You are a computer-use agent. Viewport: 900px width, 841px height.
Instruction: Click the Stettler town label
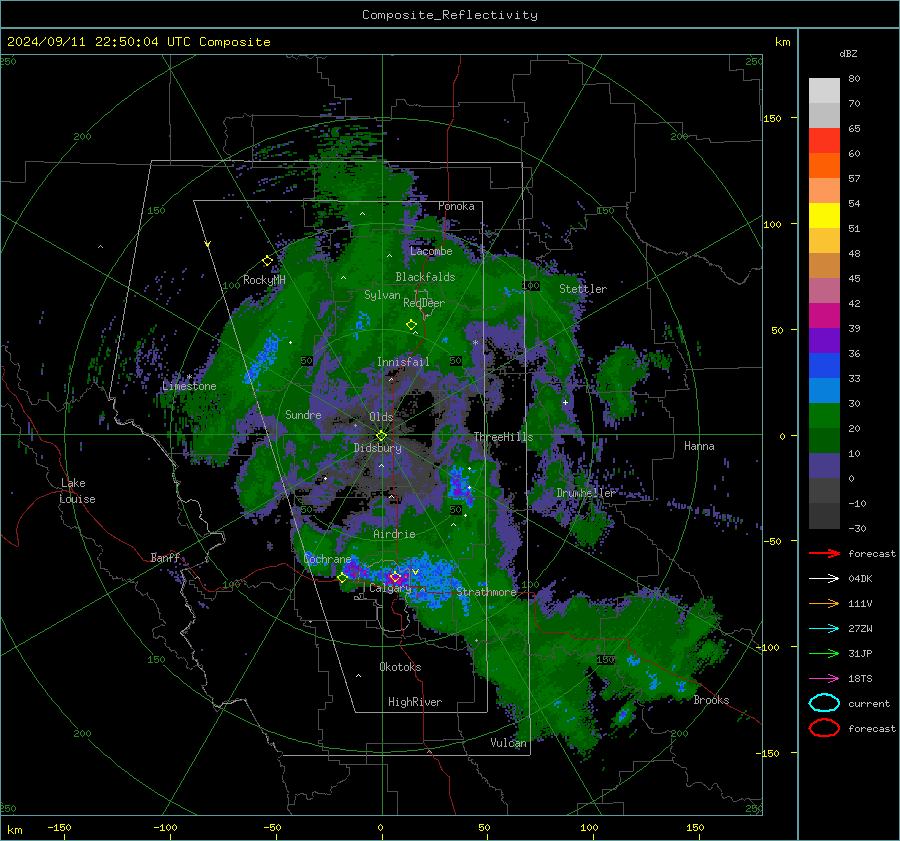tap(583, 289)
